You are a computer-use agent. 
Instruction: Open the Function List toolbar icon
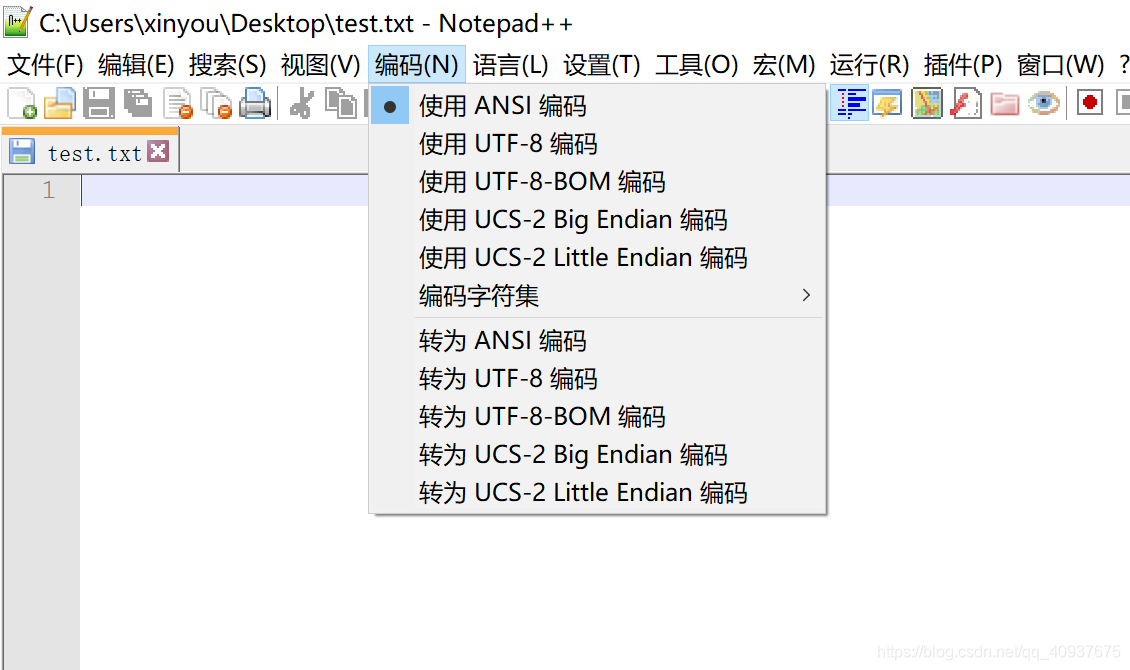coord(966,103)
